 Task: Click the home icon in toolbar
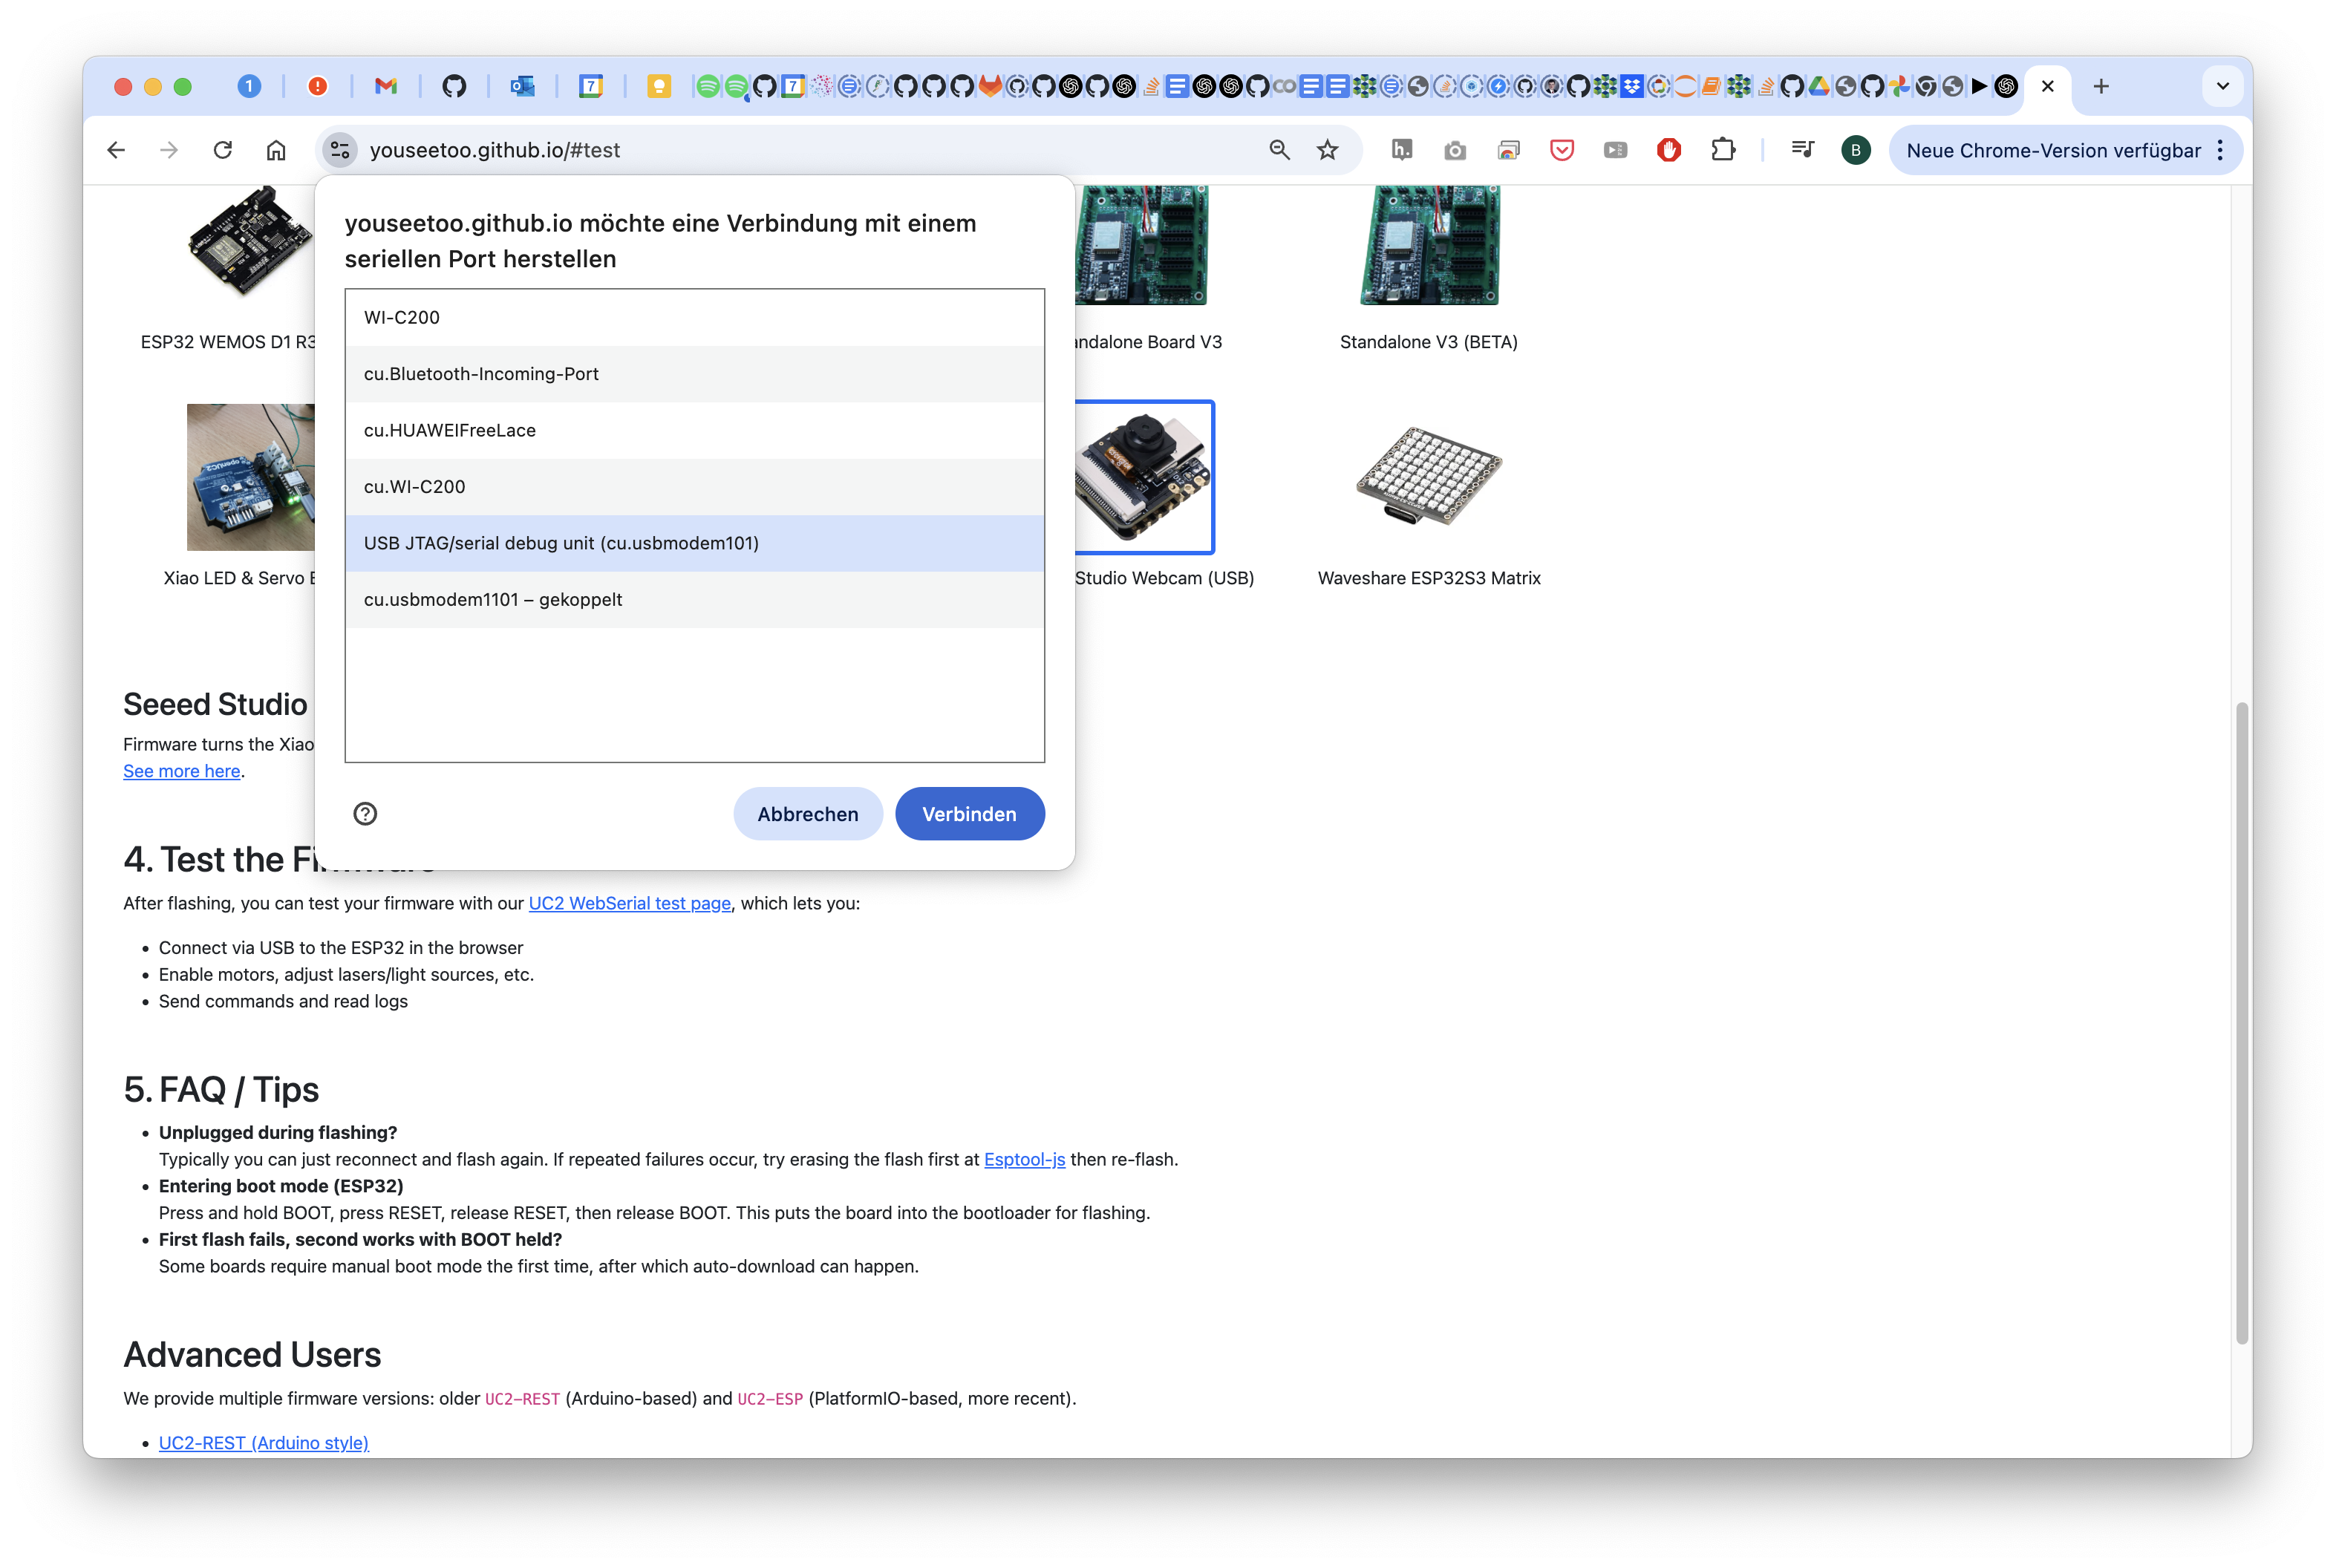click(276, 150)
